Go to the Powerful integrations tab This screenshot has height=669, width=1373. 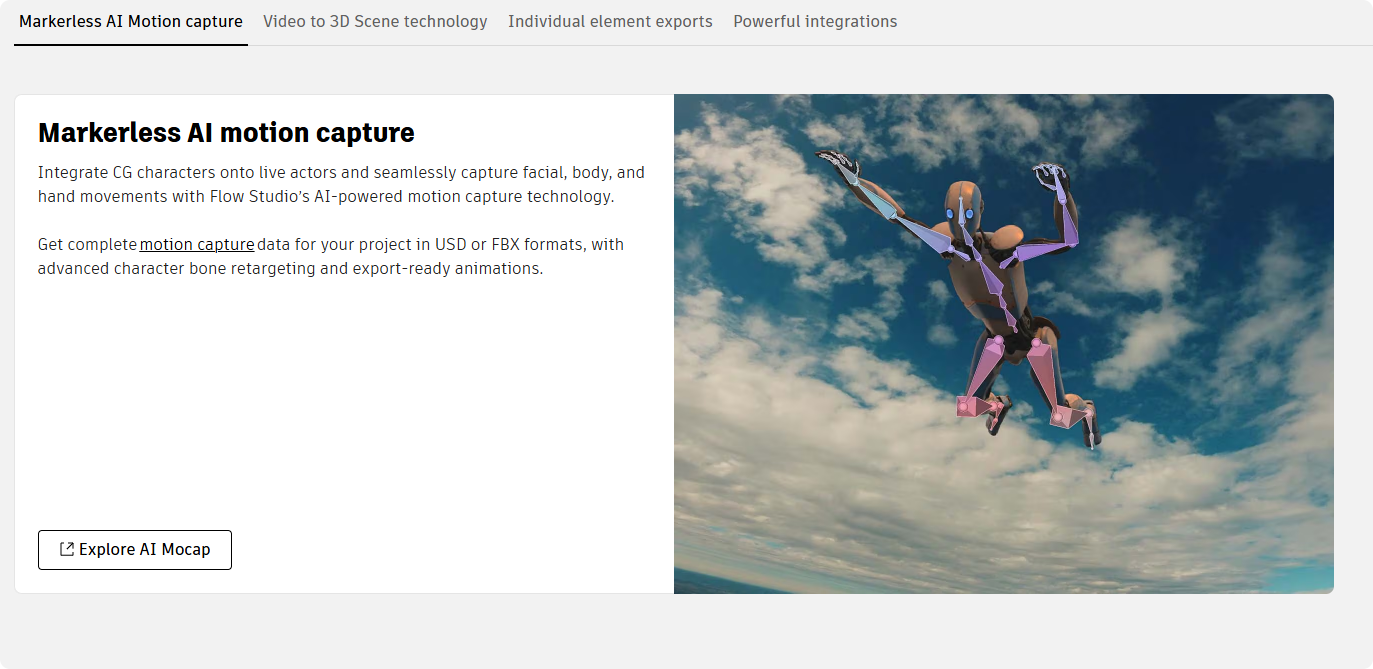815,21
